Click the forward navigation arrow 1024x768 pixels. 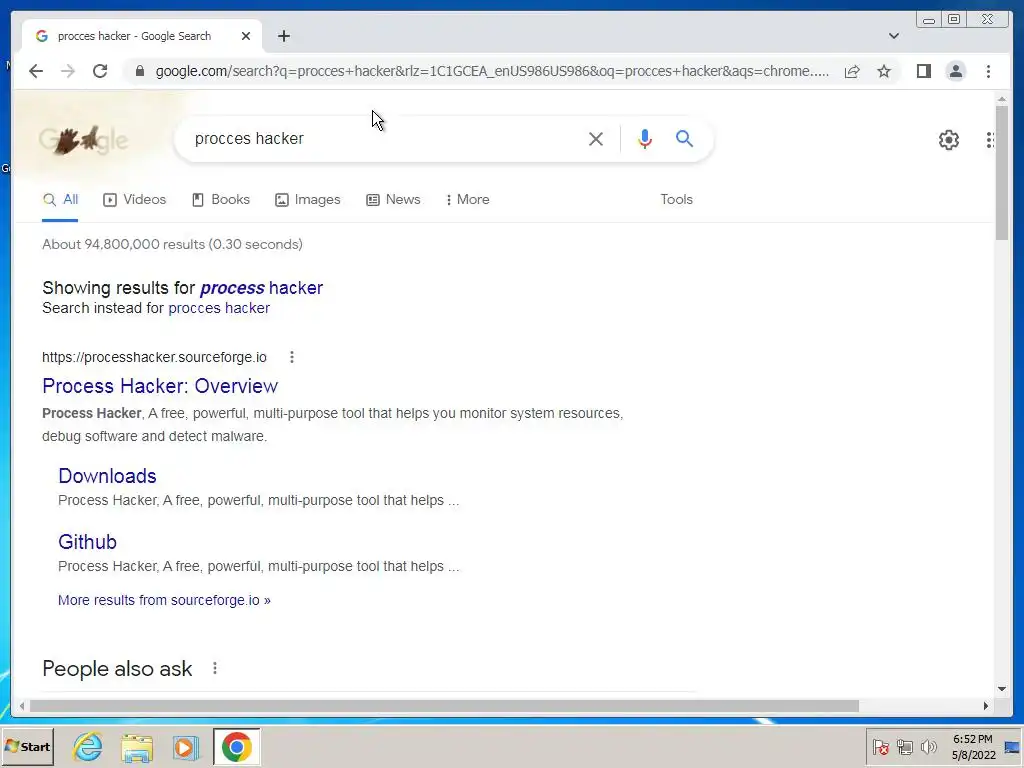(x=68, y=71)
